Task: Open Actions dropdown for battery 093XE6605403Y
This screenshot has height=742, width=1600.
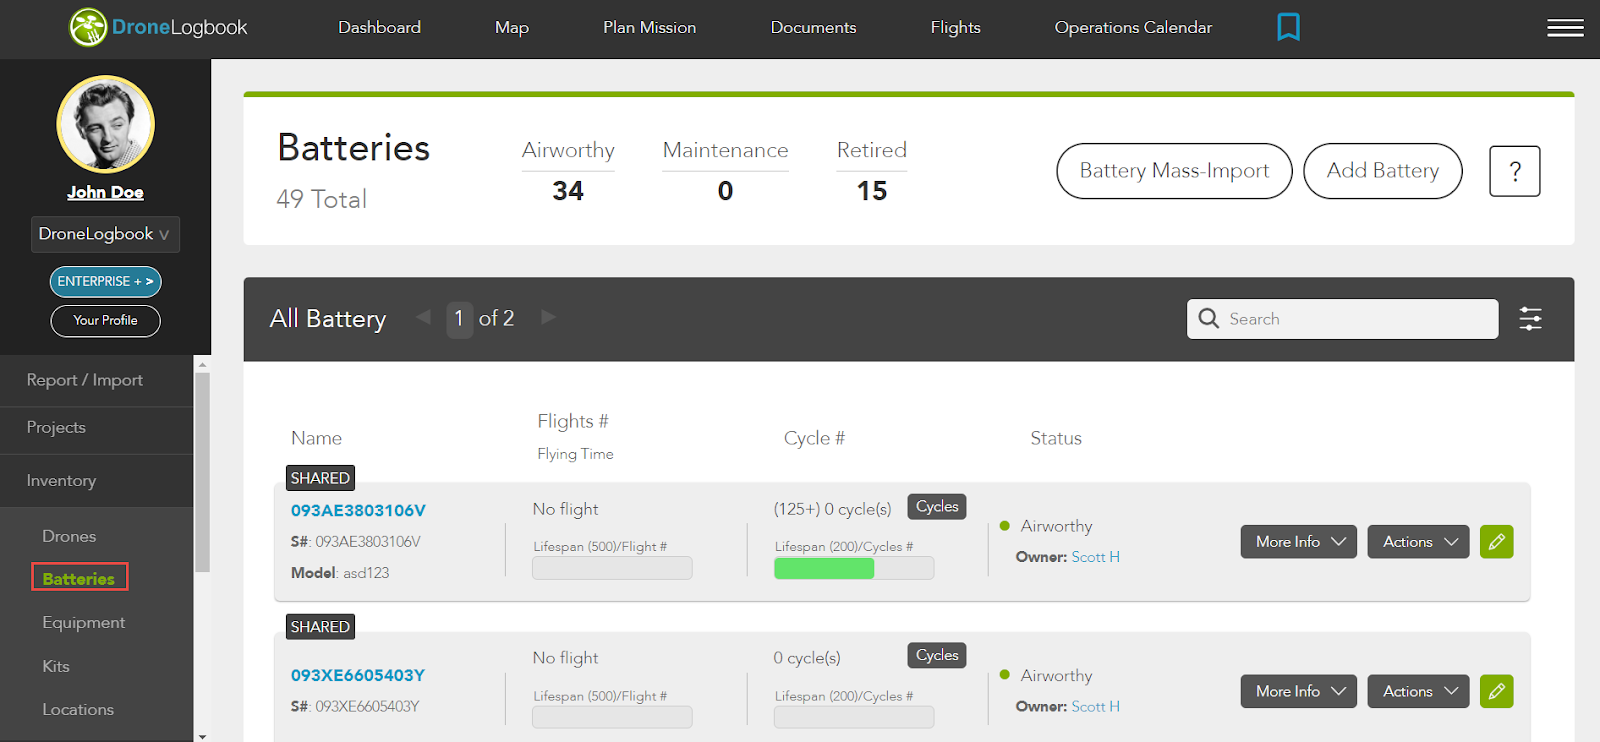Action: pyautogui.click(x=1418, y=691)
